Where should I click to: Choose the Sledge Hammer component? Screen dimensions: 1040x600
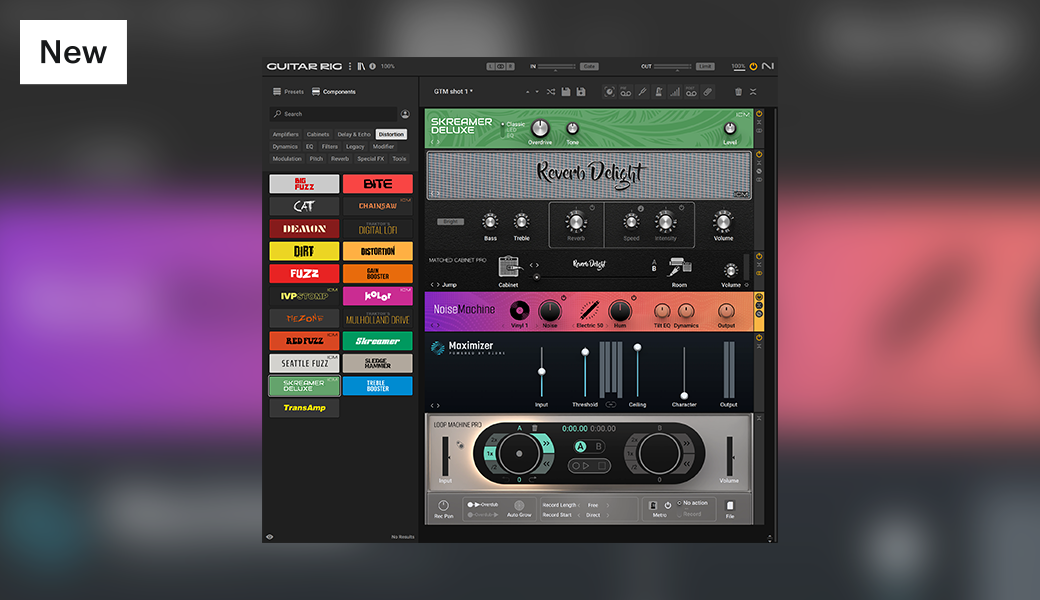point(377,363)
